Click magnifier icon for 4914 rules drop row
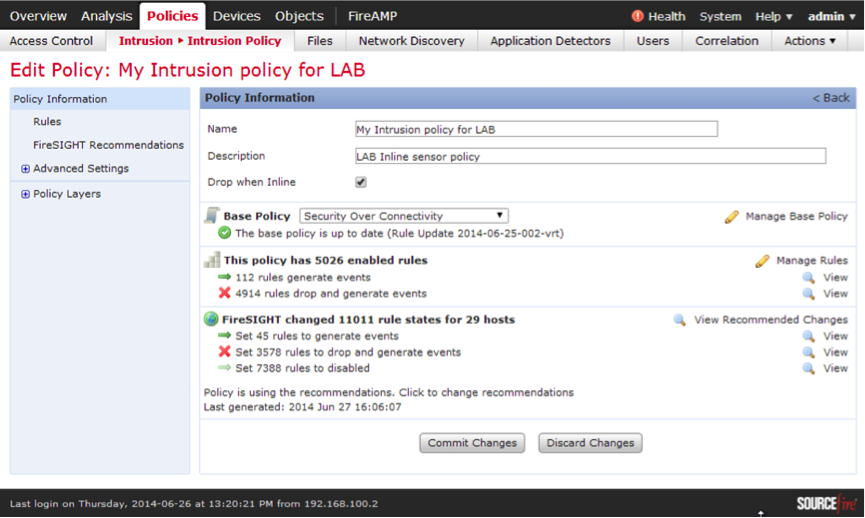The height and width of the screenshot is (518, 865). point(809,293)
